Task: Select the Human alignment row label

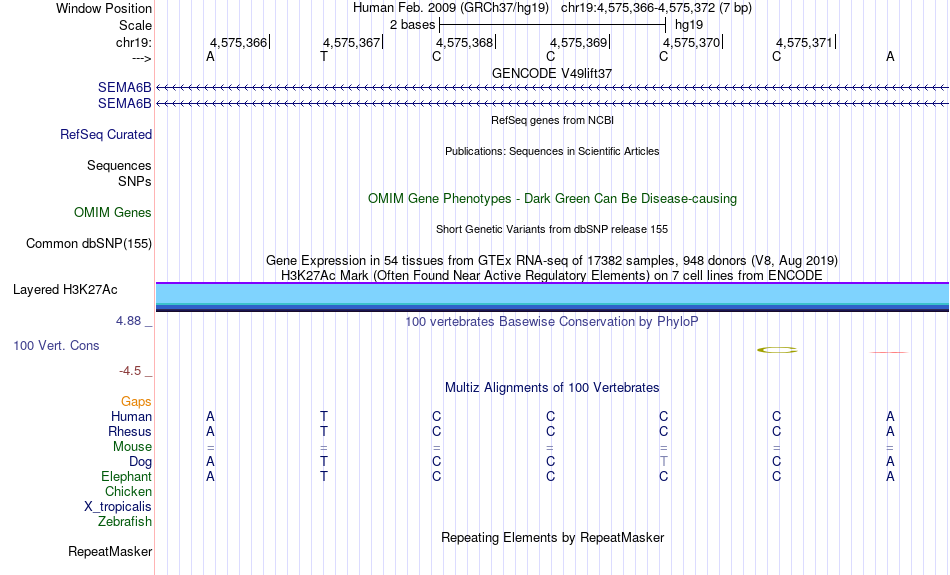Action: (131, 416)
